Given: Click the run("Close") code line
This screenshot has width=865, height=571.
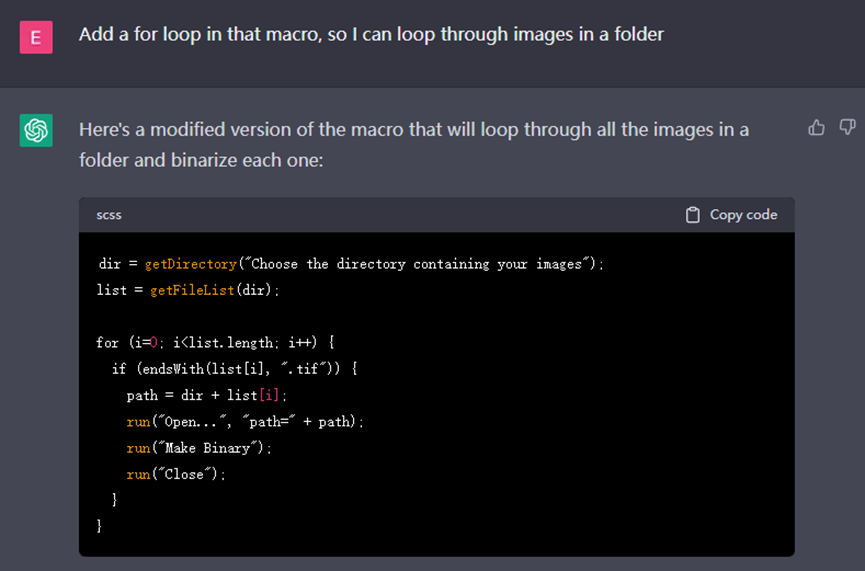Looking at the screenshot, I should (x=176, y=474).
